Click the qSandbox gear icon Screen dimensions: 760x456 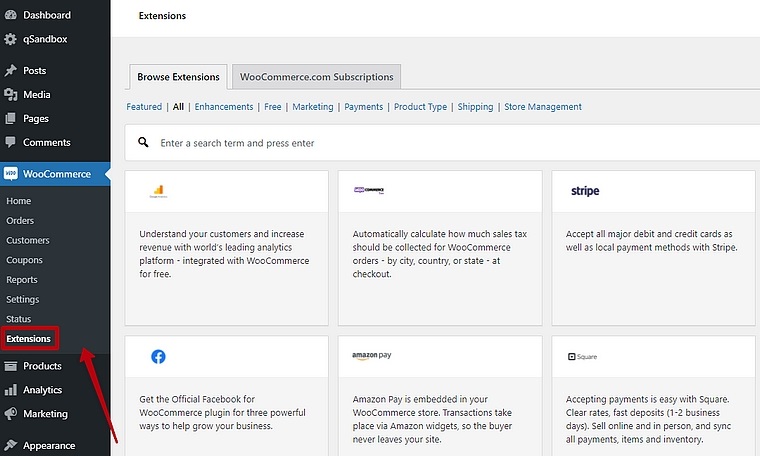point(11,39)
